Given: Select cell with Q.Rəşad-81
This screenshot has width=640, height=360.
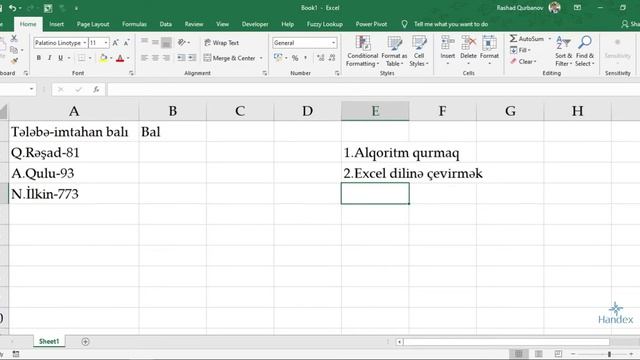Looking at the screenshot, I should click(74, 152).
